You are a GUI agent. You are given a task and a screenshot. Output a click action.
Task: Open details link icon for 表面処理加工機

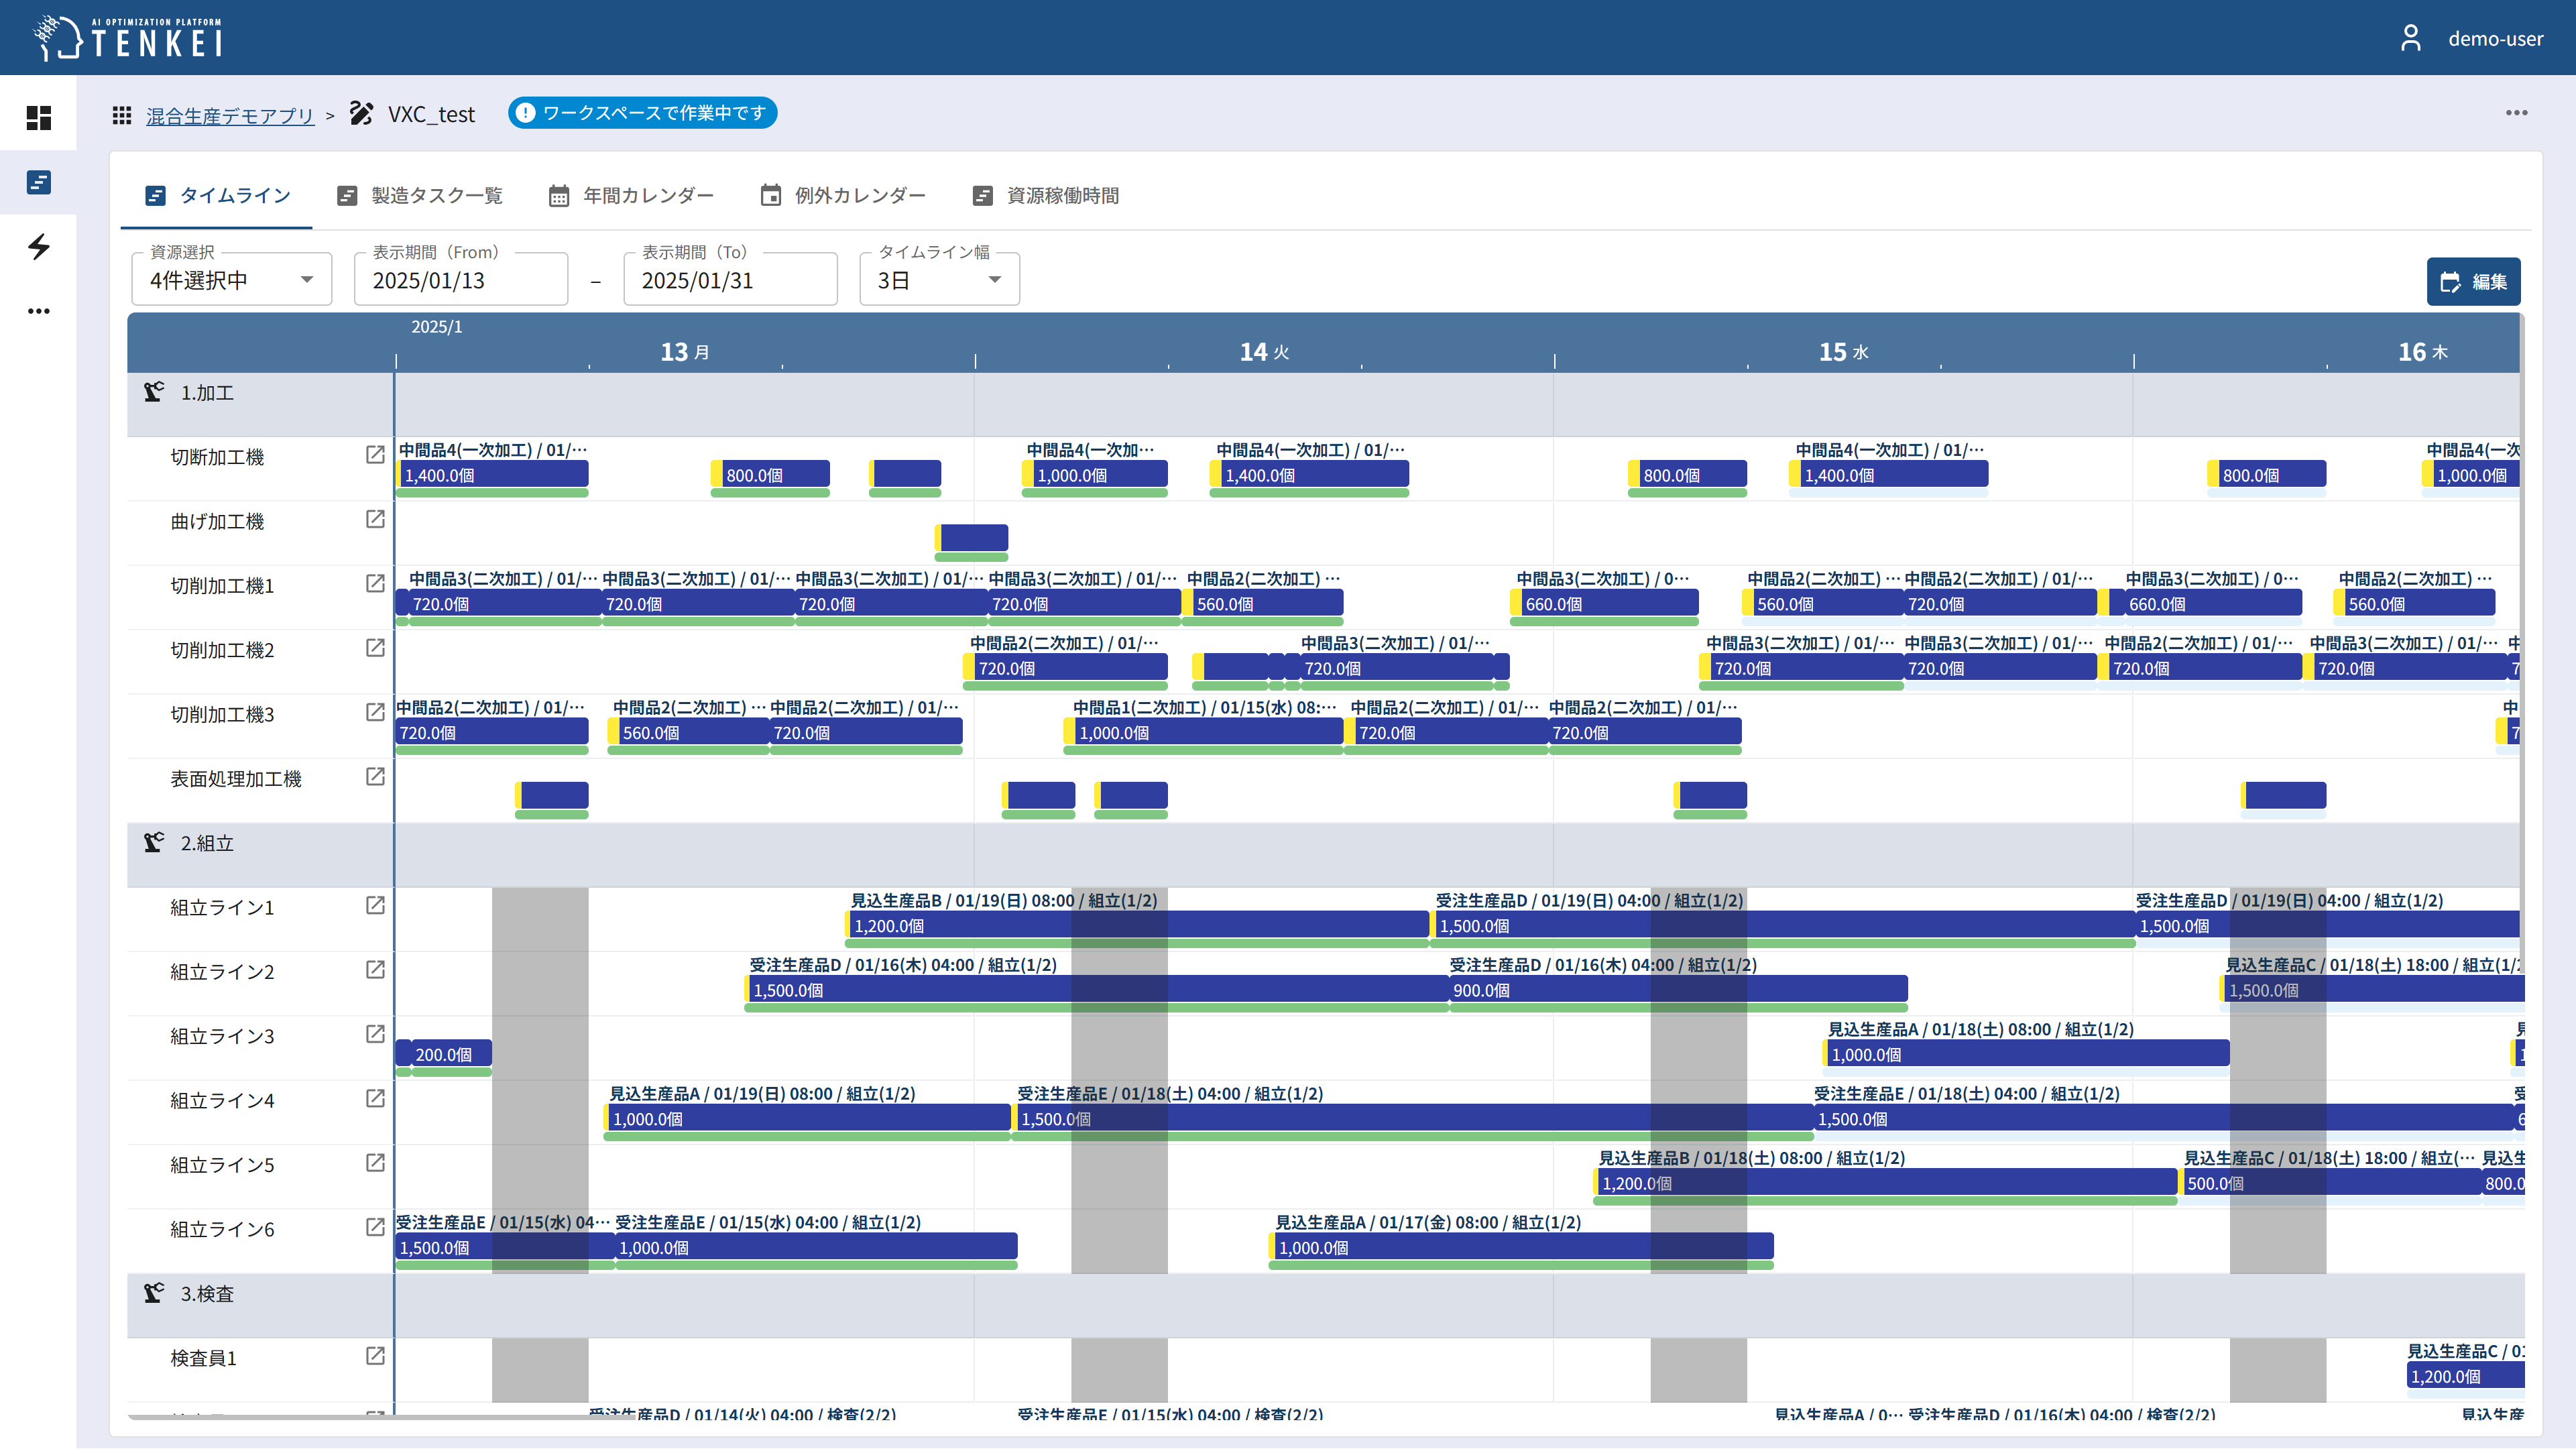point(375,777)
